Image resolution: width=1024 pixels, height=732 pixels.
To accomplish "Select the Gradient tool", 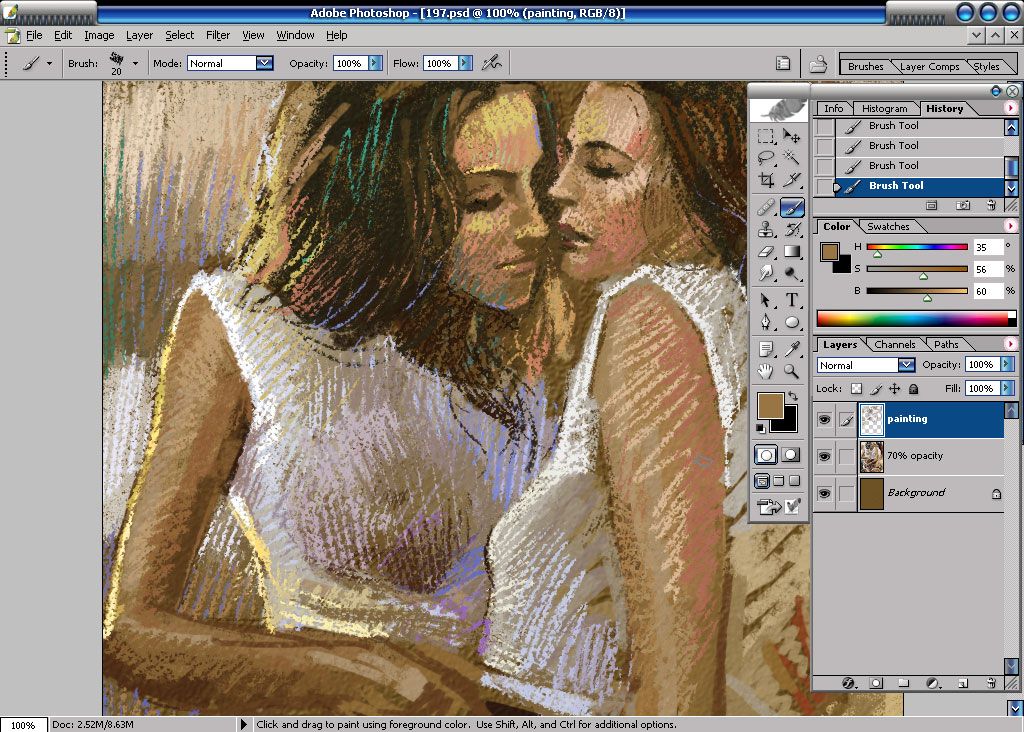I will point(792,251).
